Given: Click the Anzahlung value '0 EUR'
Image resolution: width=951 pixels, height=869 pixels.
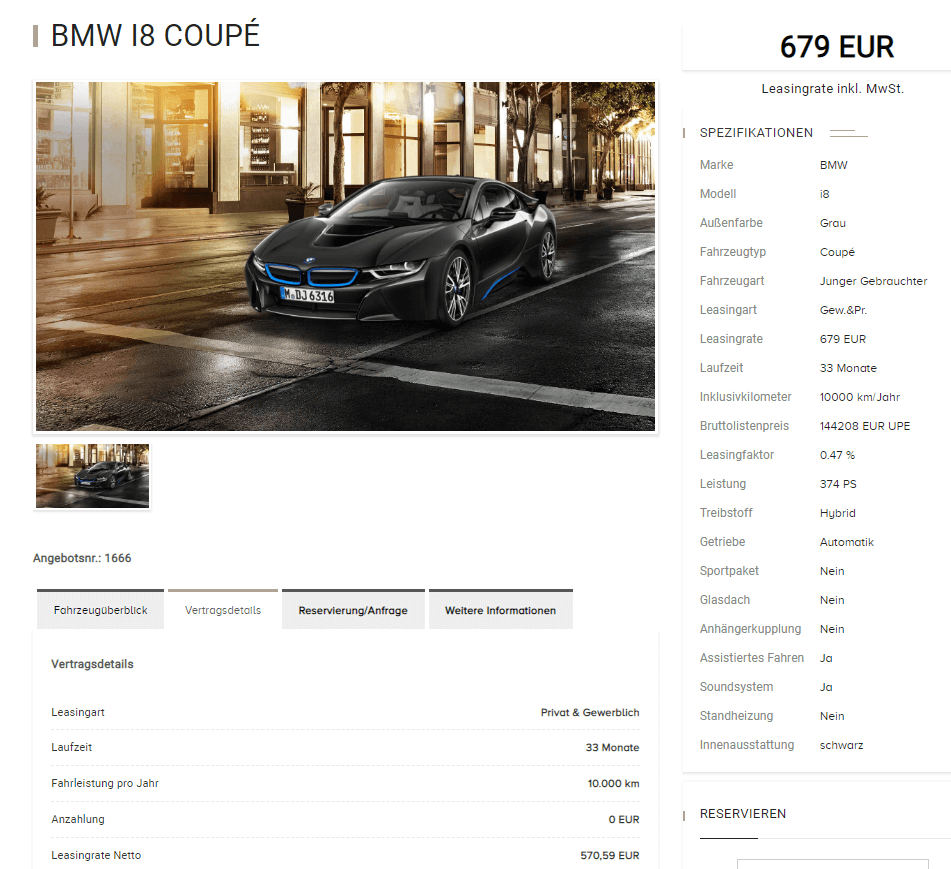Looking at the screenshot, I should (x=623, y=819).
